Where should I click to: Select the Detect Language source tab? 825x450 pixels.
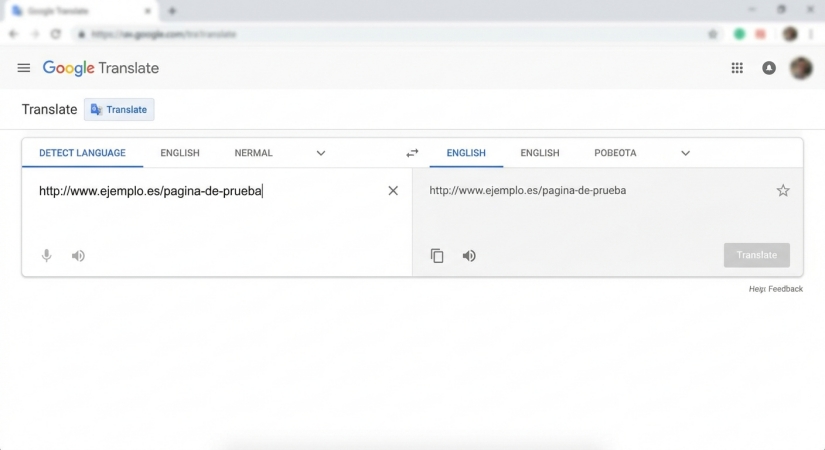(82, 153)
